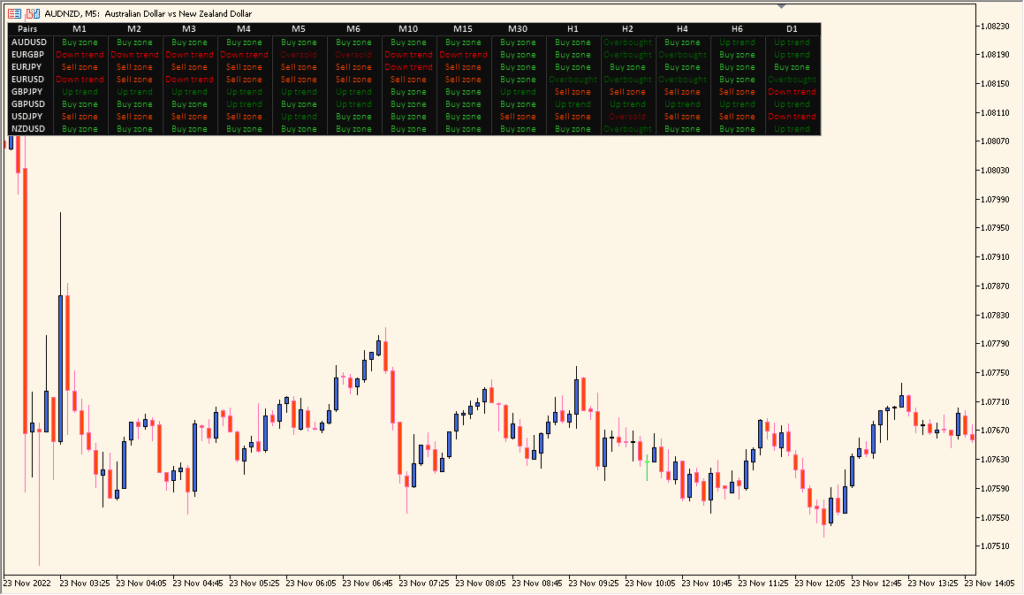The height and width of the screenshot is (595, 1024).
Task: Click the chart list icon beside AUDNZD title
Action: 15,13
